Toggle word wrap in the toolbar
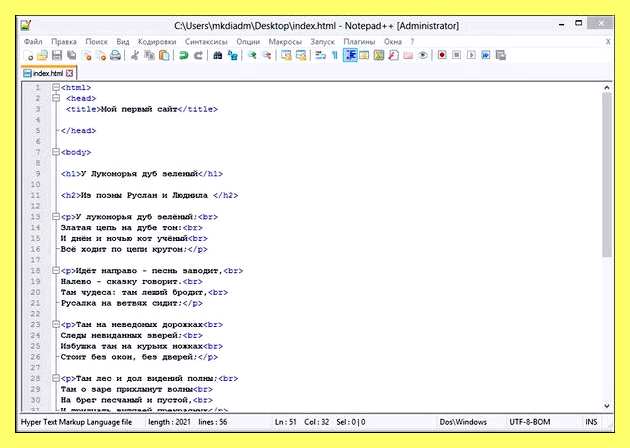Screen dimensions: 630x448 tap(320, 55)
